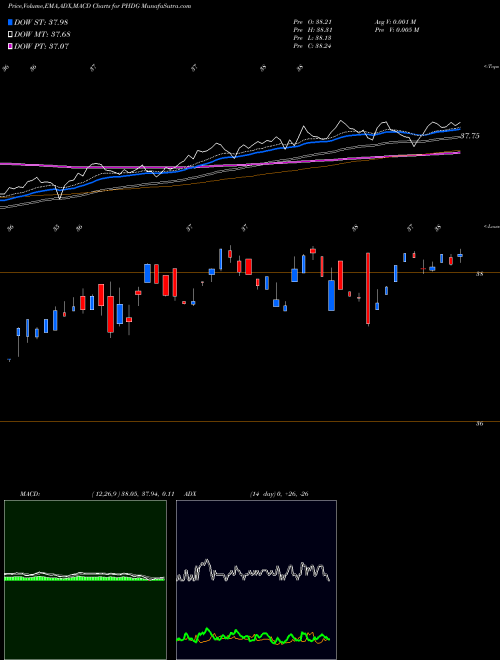Click the 'Pre V: 0.005 M' value
This screenshot has width=500, height=660.
tap(396, 30)
